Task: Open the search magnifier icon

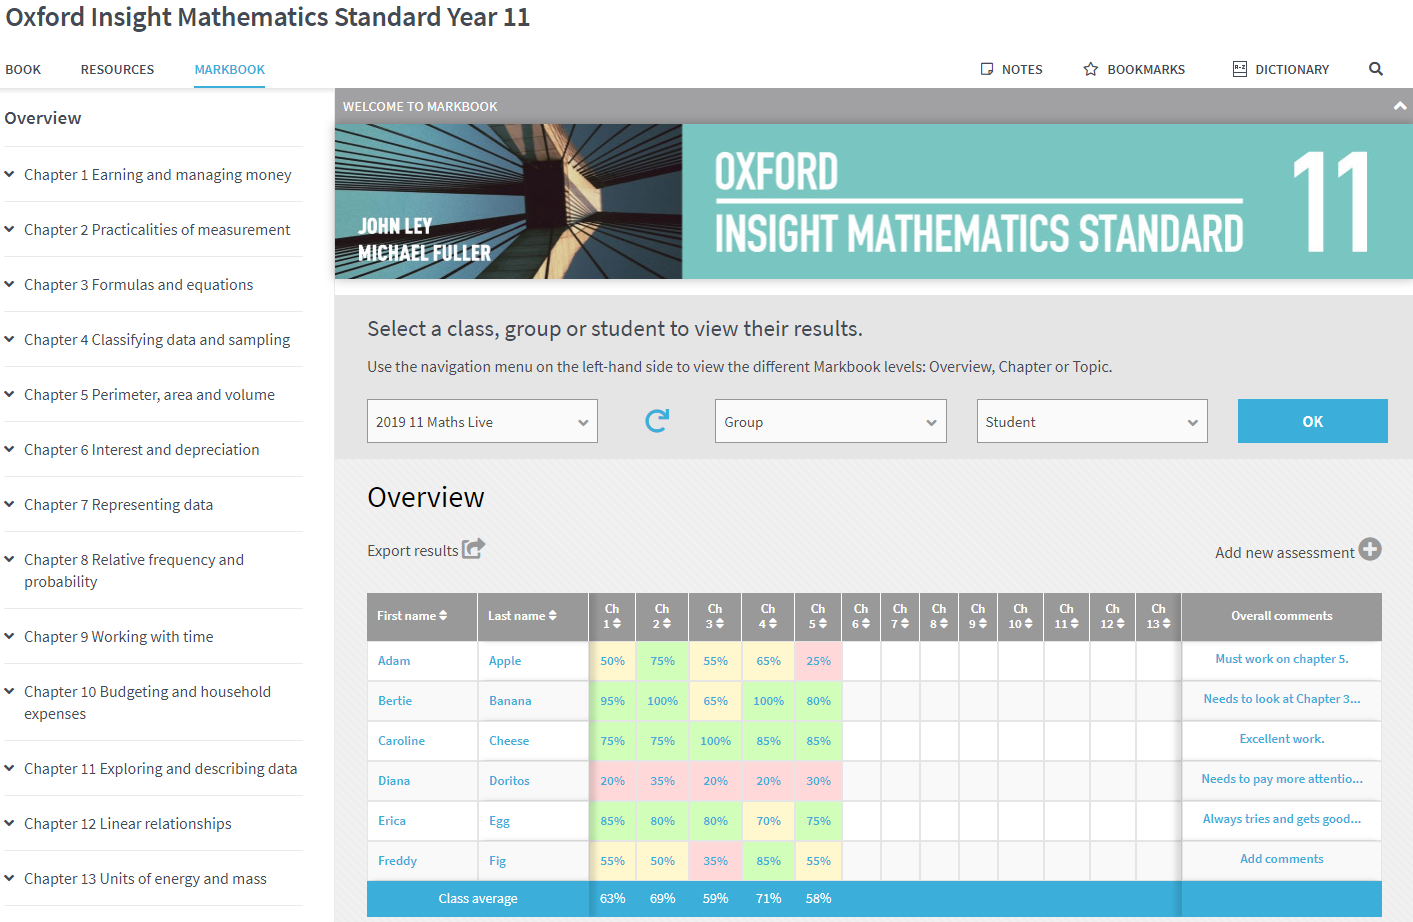Action: pos(1376,69)
